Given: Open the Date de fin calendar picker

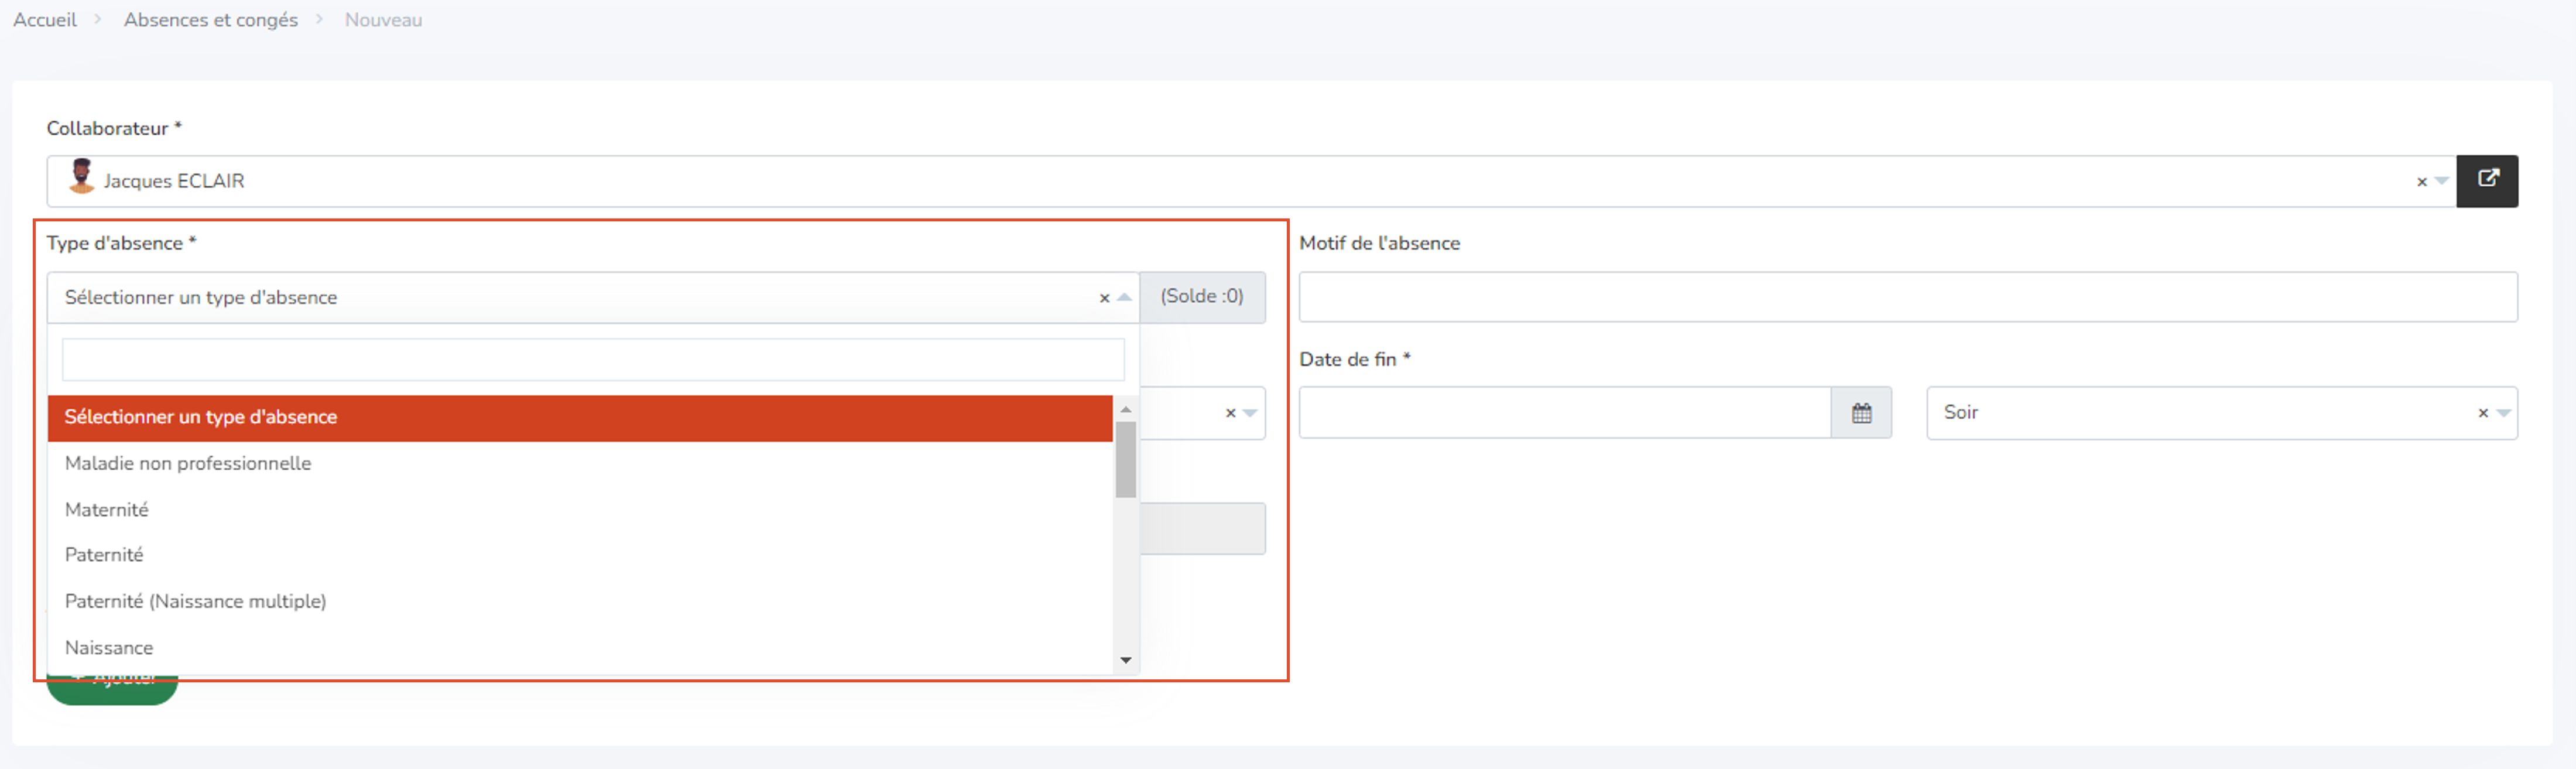Looking at the screenshot, I should (1861, 413).
